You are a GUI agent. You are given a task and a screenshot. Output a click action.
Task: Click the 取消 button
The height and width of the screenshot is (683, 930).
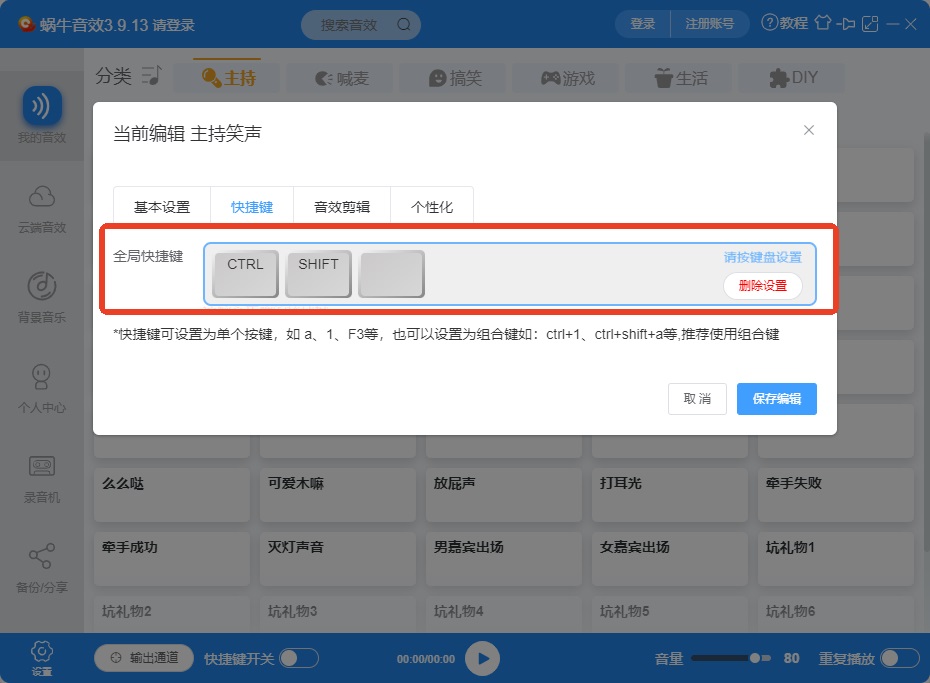697,398
